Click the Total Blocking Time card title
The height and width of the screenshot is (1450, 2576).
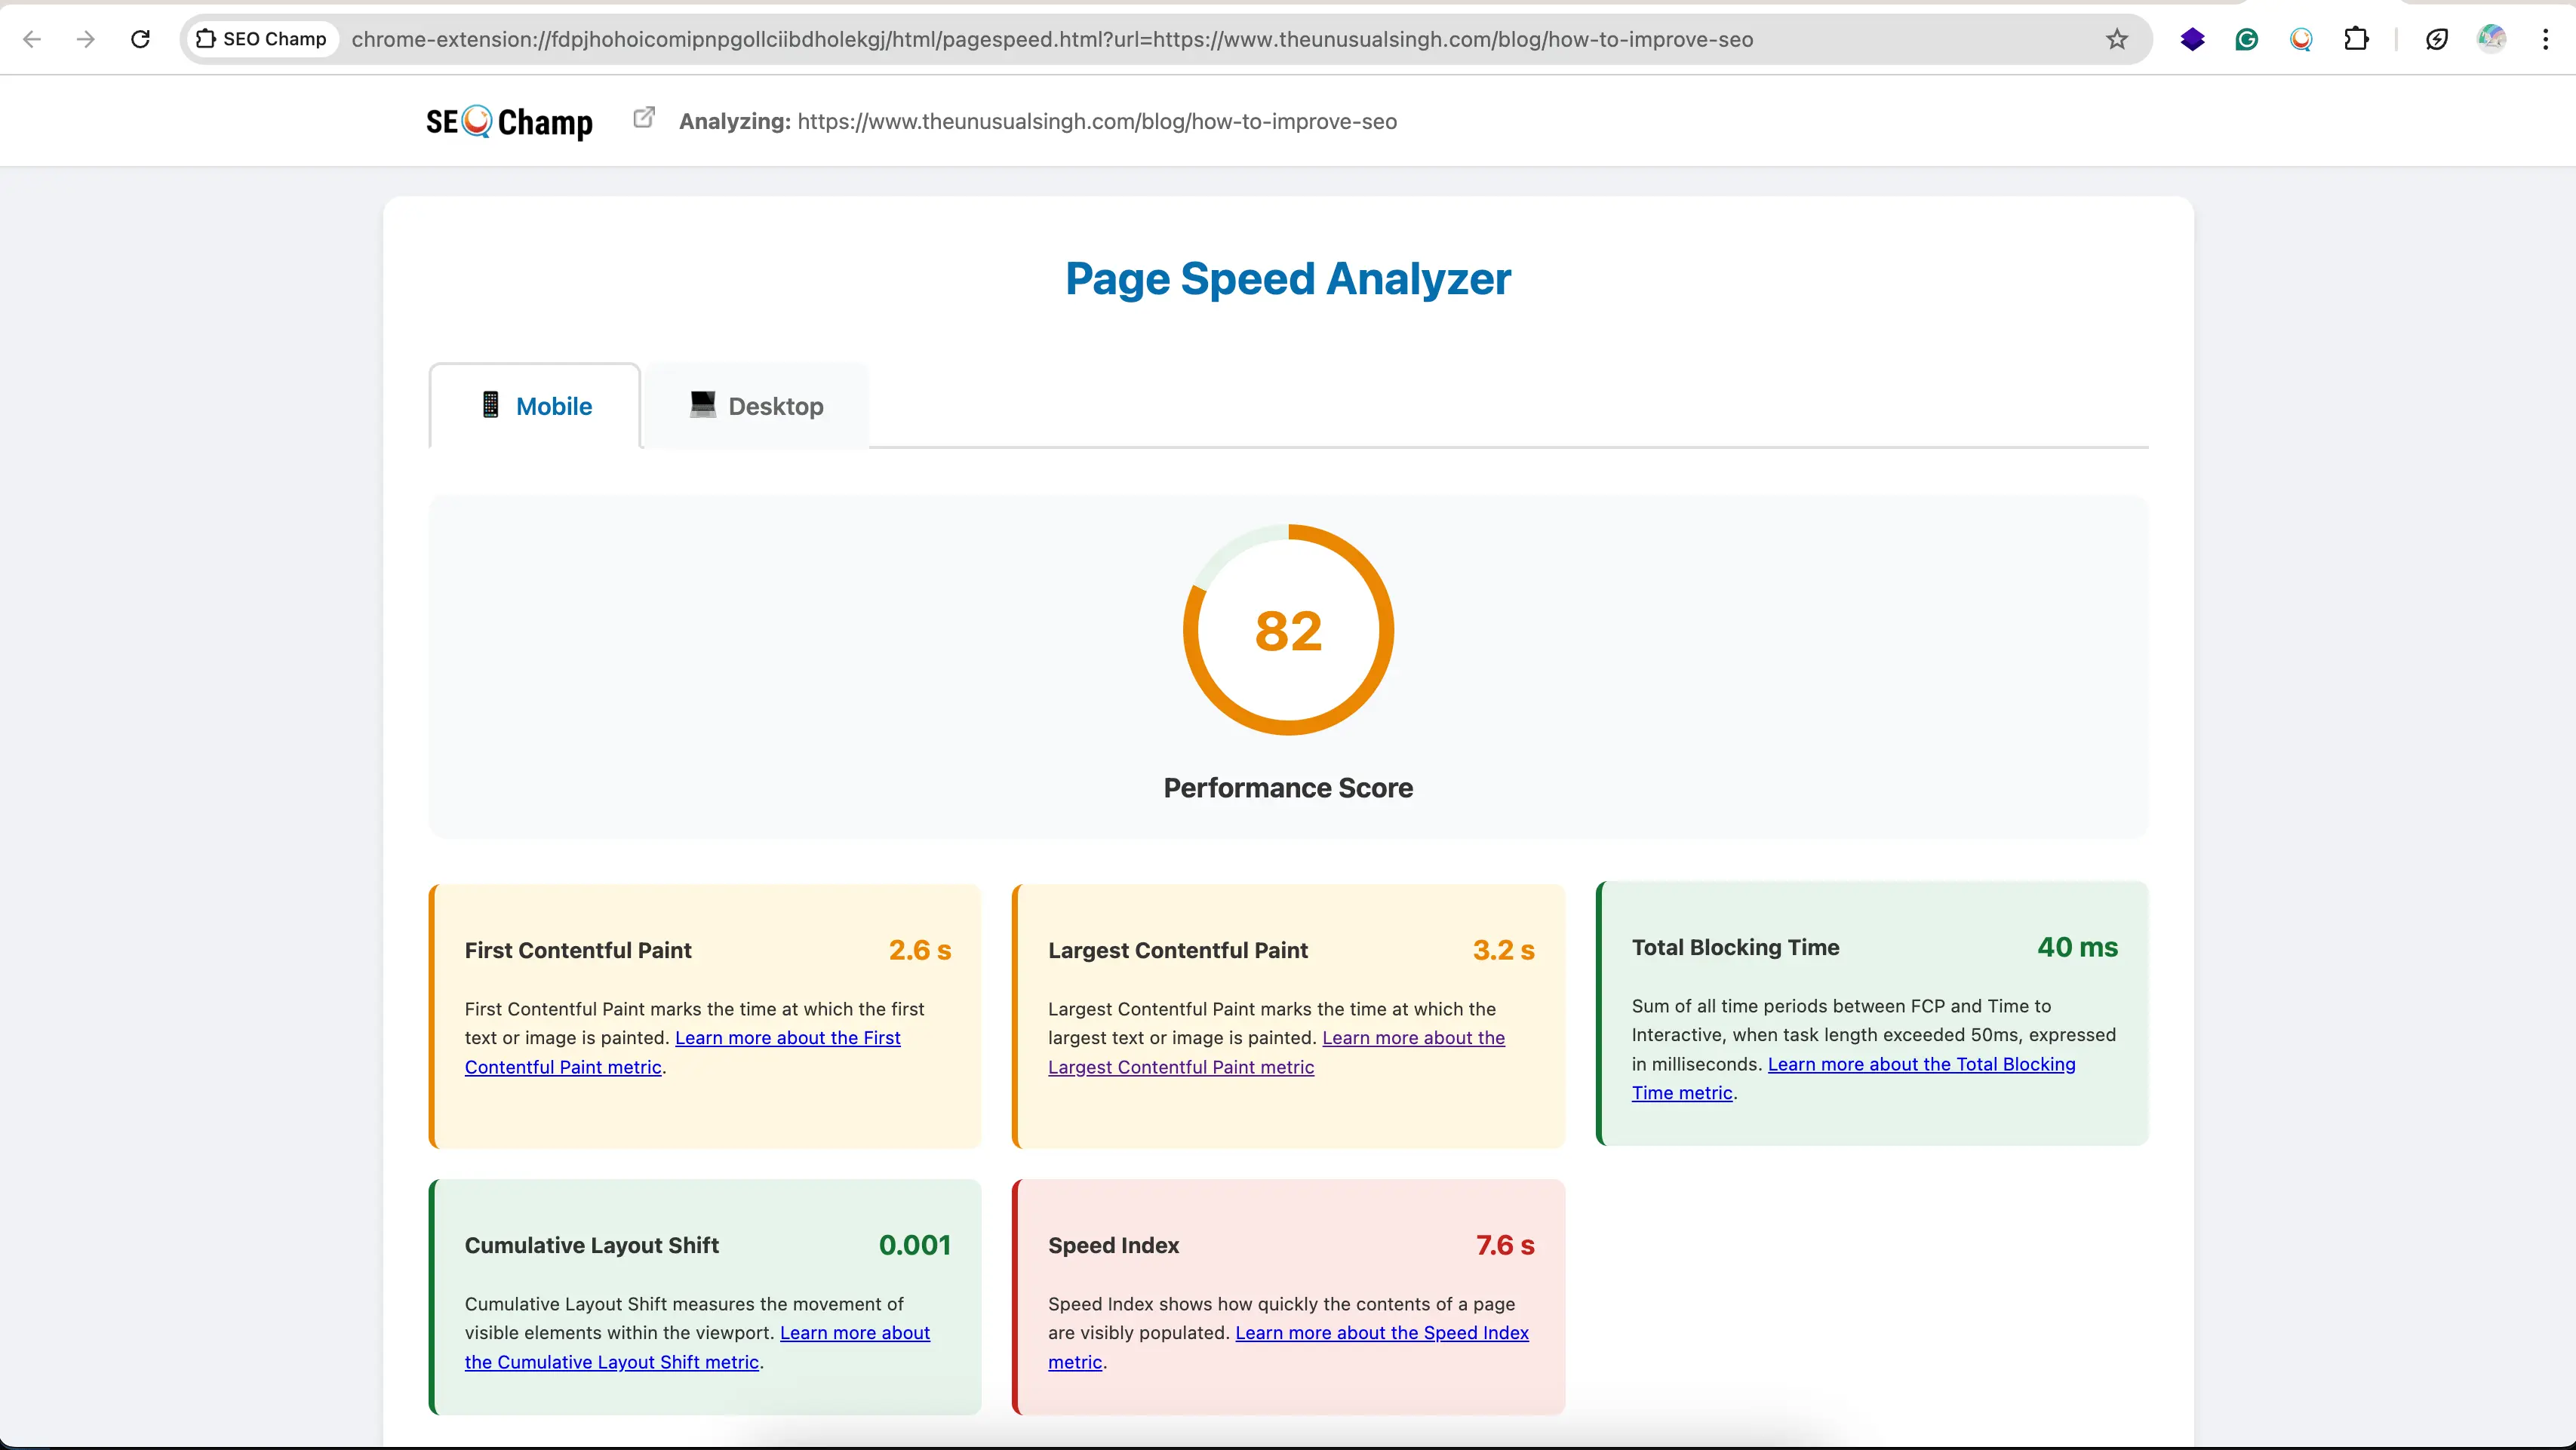(x=1735, y=947)
